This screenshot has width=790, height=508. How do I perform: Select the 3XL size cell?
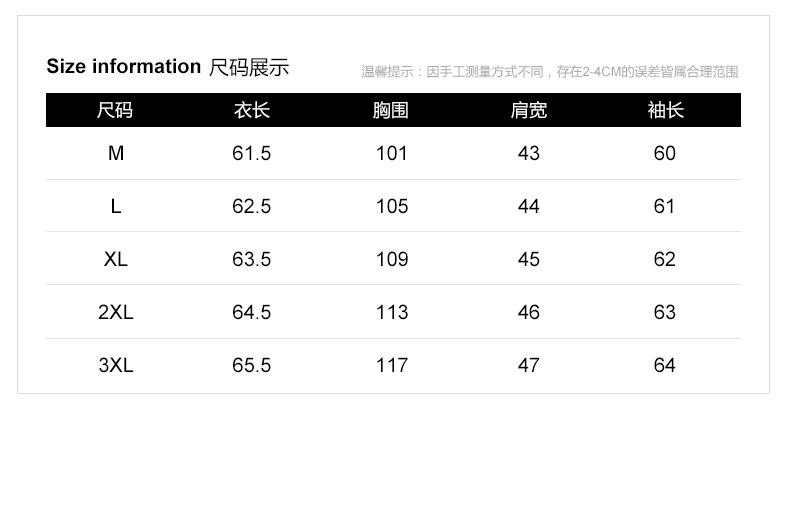pyautogui.click(x=116, y=365)
